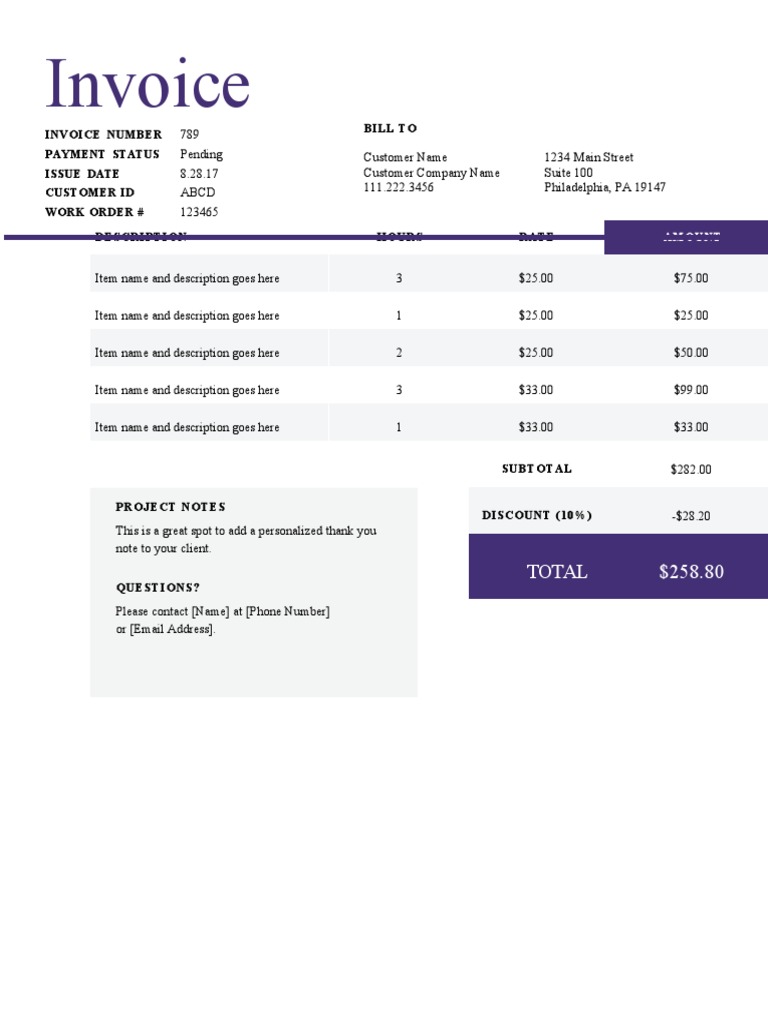
Task: Click the Pending payment status value
Action: 201,154
